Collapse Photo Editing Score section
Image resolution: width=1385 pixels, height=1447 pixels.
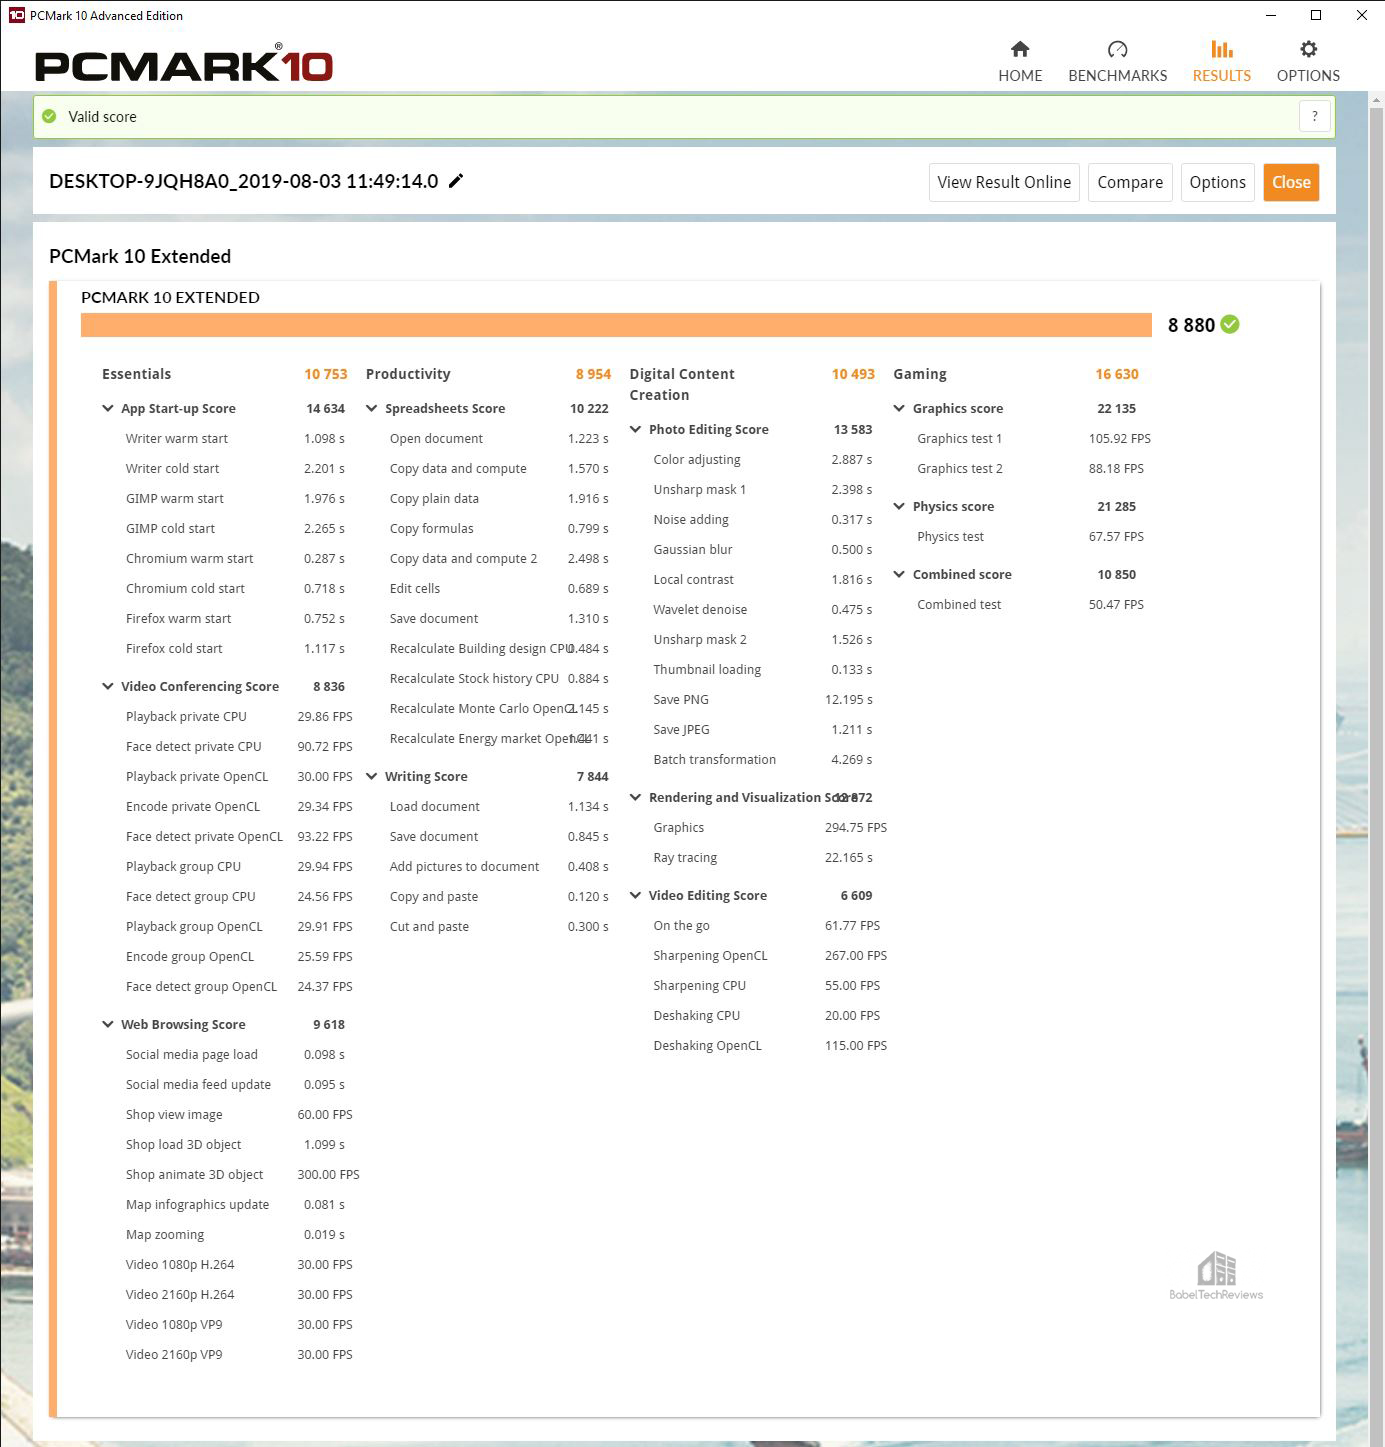click(636, 429)
